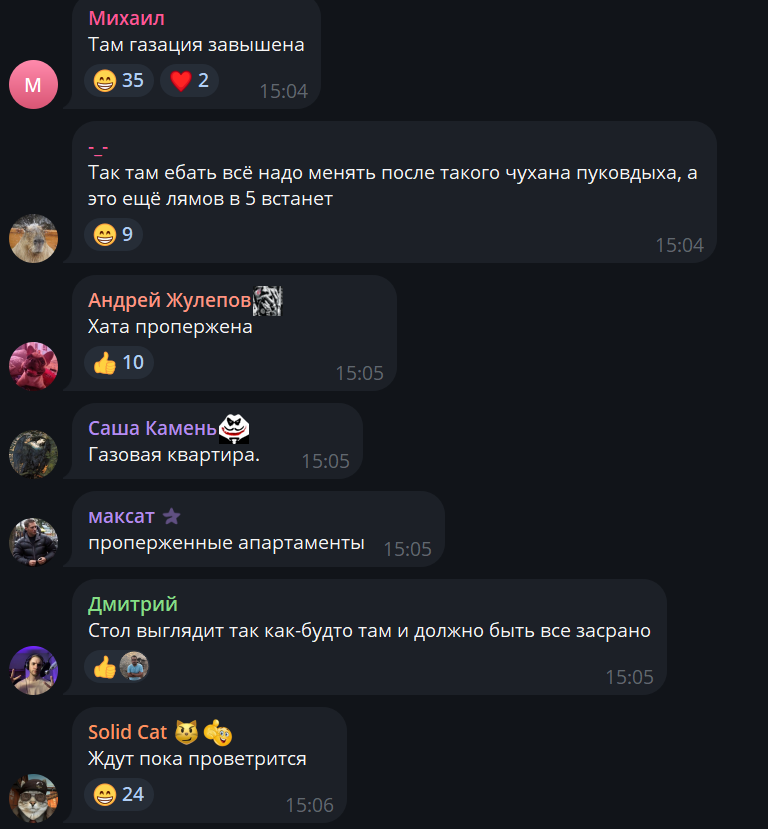Toggle grinning reaction with 9 votes
768x829 pixels.
(113, 235)
